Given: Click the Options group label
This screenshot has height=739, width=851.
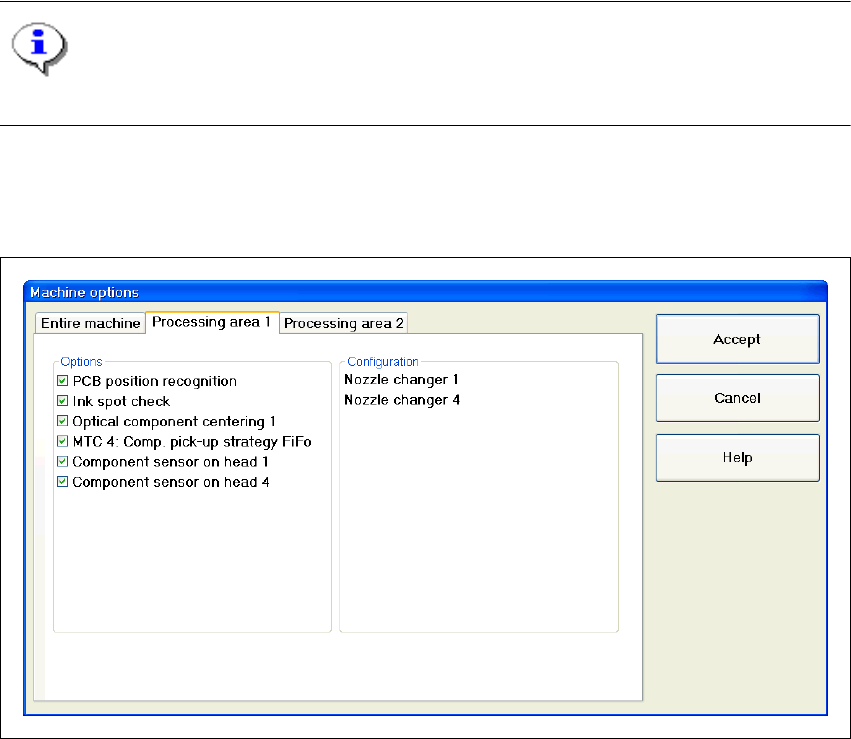Looking at the screenshot, I should pos(81,361).
